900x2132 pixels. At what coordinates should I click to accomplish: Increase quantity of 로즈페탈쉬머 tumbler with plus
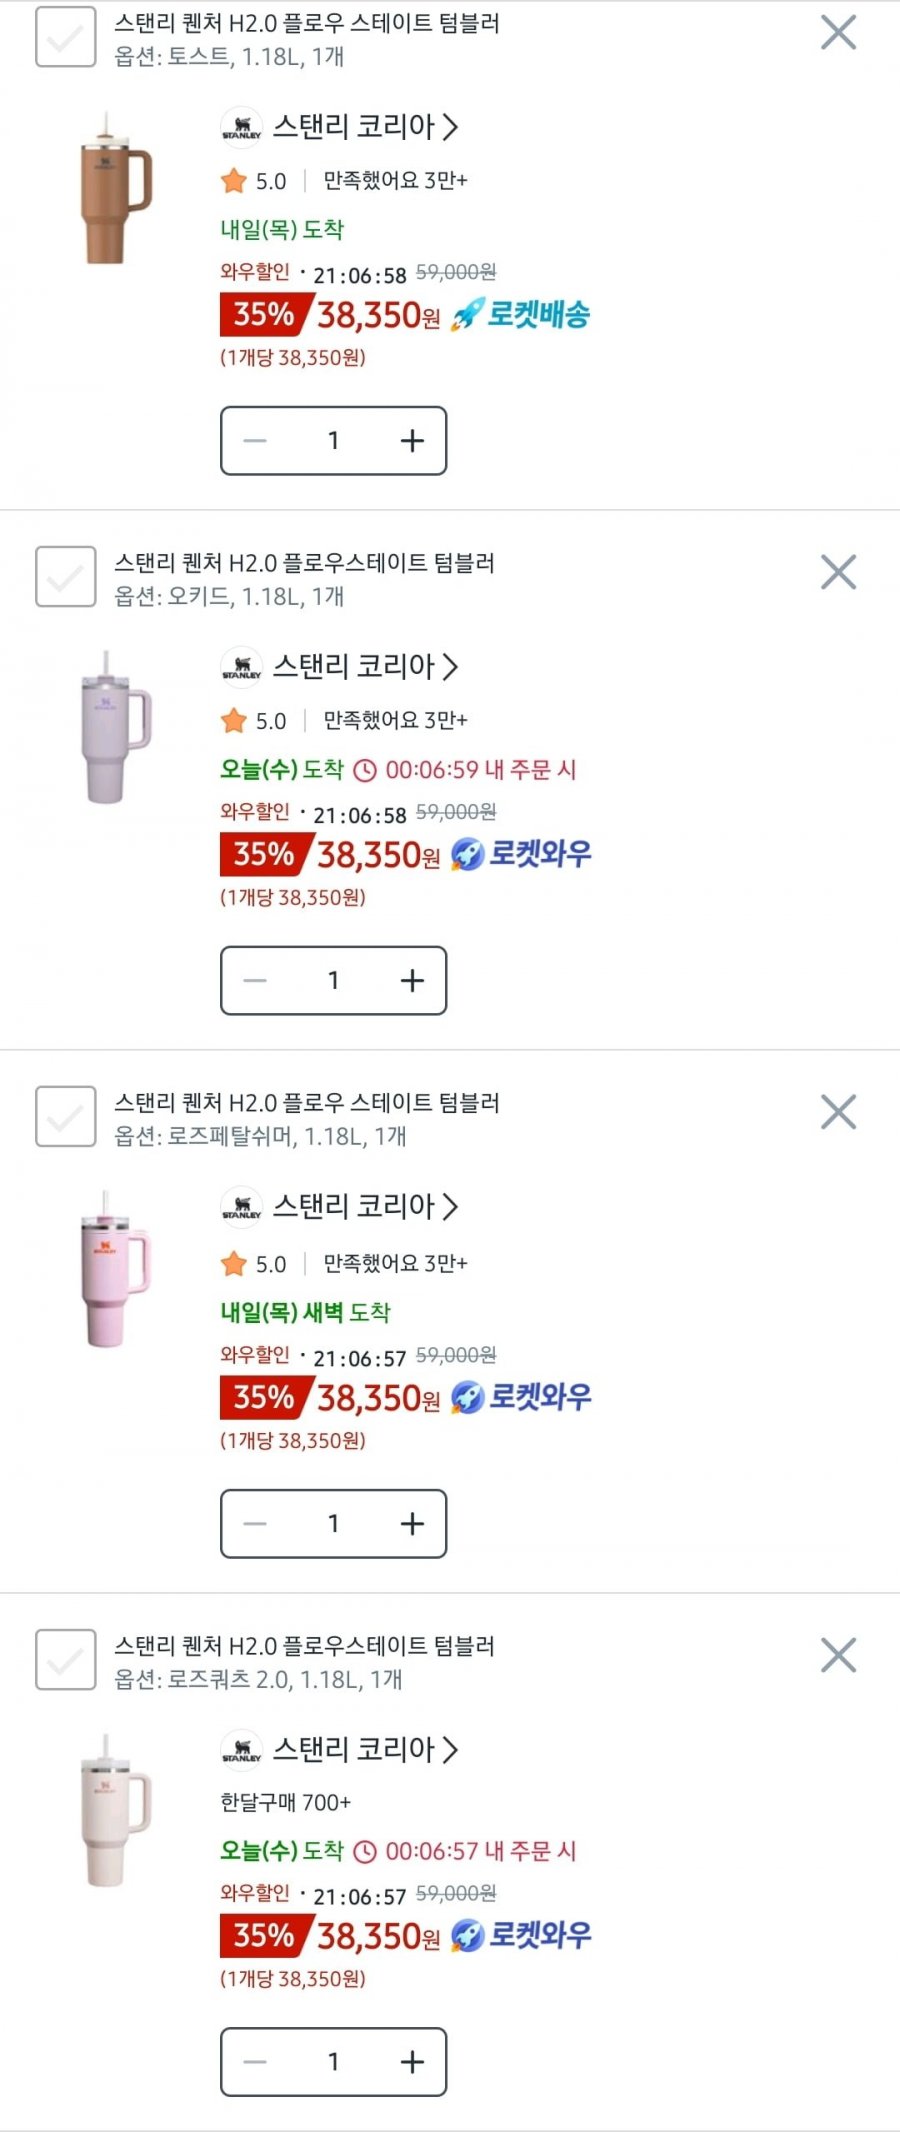412,1523
